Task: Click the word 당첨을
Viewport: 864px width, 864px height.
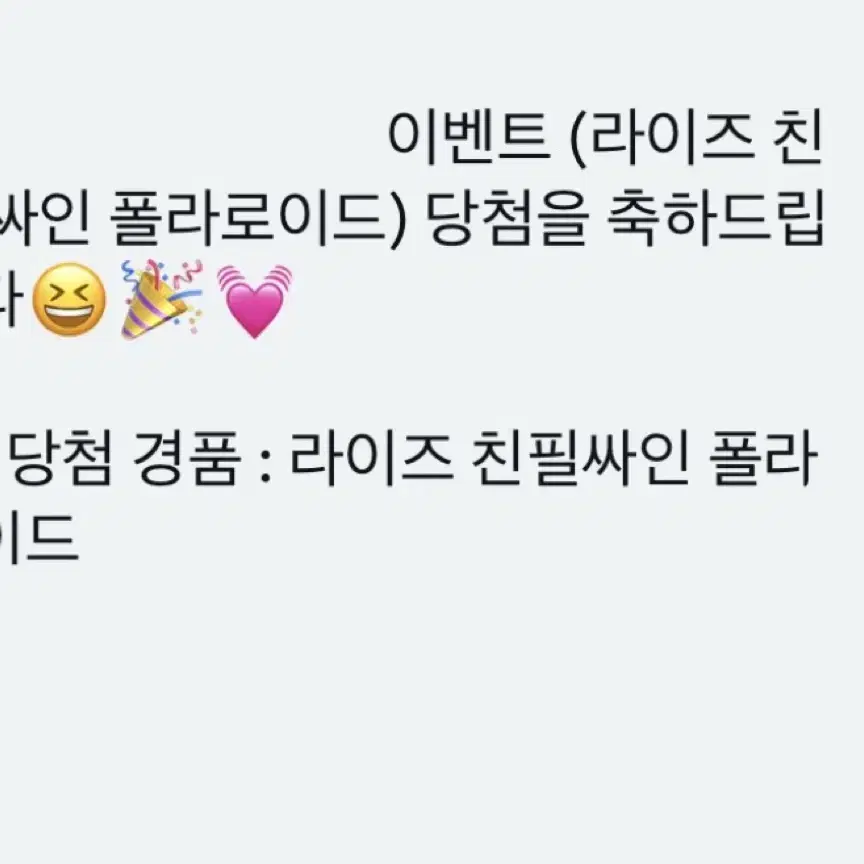Action: click(x=506, y=218)
